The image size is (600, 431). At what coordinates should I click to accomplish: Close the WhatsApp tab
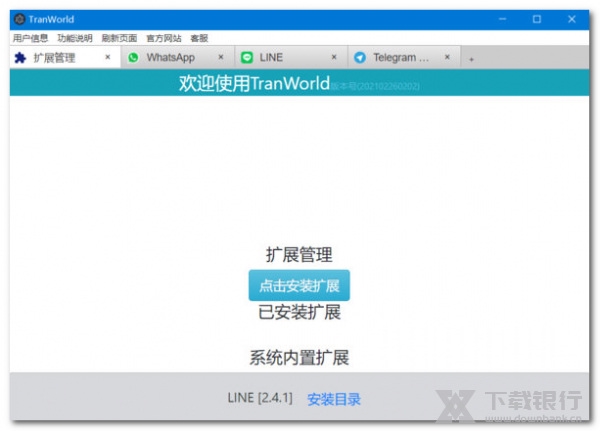[221, 57]
